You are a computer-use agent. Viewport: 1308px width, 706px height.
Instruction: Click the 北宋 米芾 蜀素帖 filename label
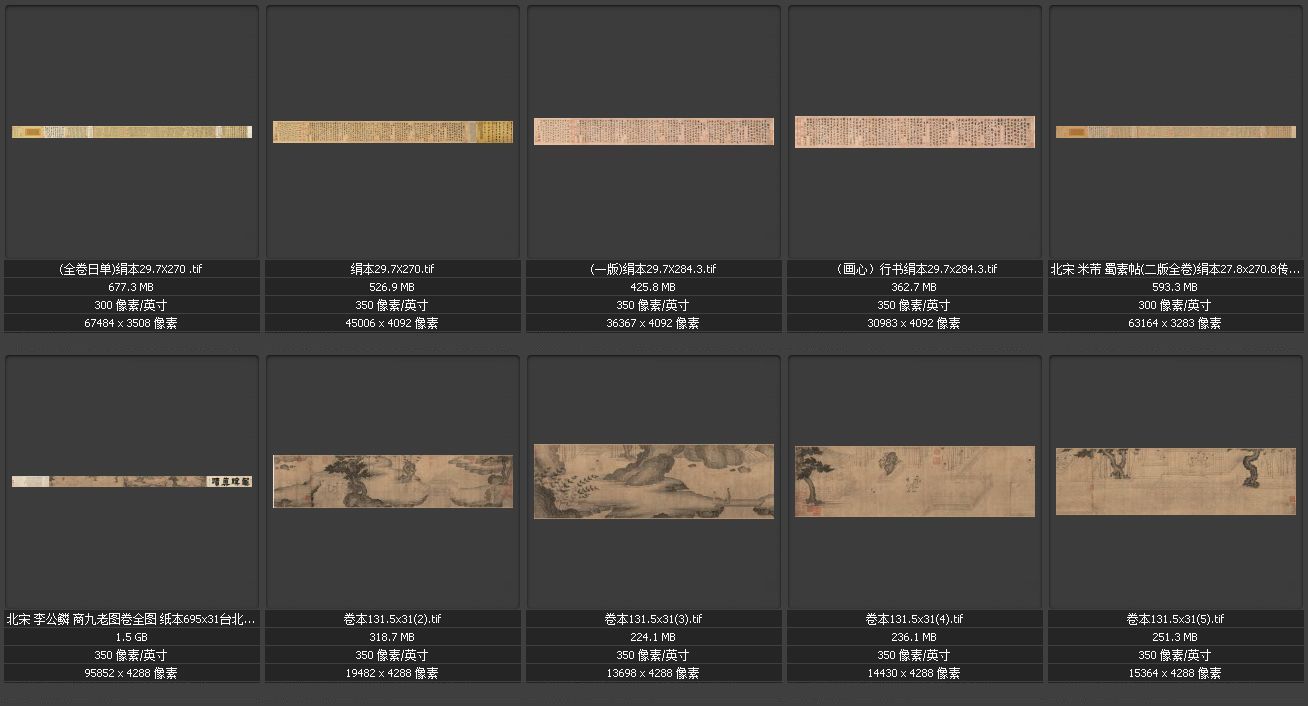tap(1176, 269)
